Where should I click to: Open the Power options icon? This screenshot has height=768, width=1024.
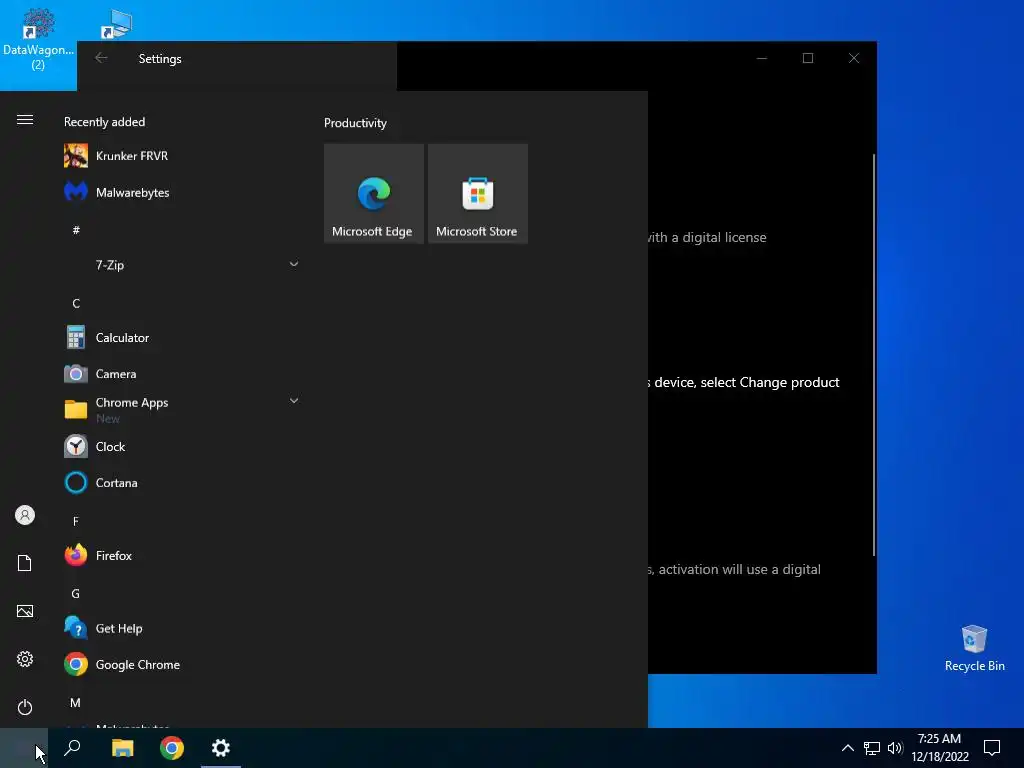pyautogui.click(x=25, y=707)
